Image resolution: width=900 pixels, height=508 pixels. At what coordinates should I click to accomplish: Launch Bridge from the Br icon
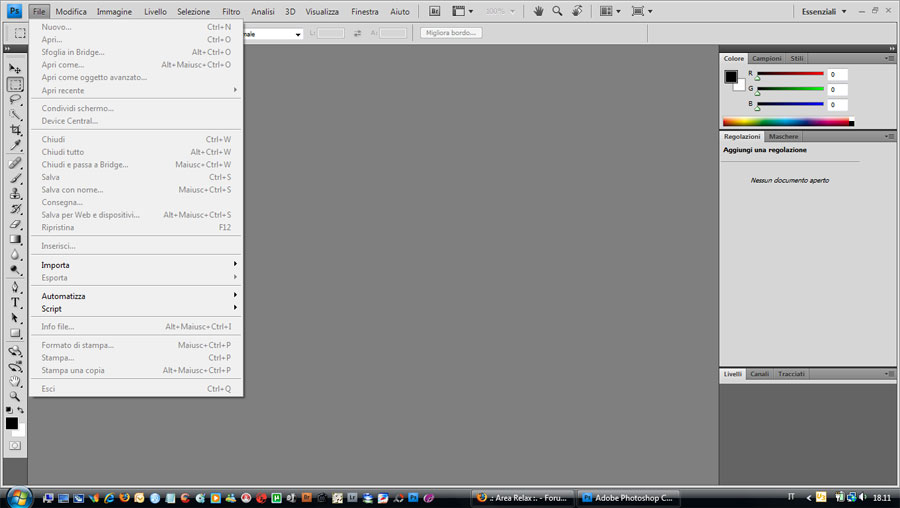click(x=435, y=11)
